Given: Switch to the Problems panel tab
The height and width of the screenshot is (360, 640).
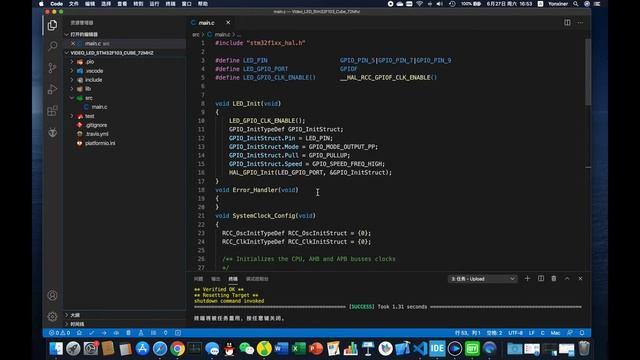Looking at the screenshot, I should tap(198, 279).
